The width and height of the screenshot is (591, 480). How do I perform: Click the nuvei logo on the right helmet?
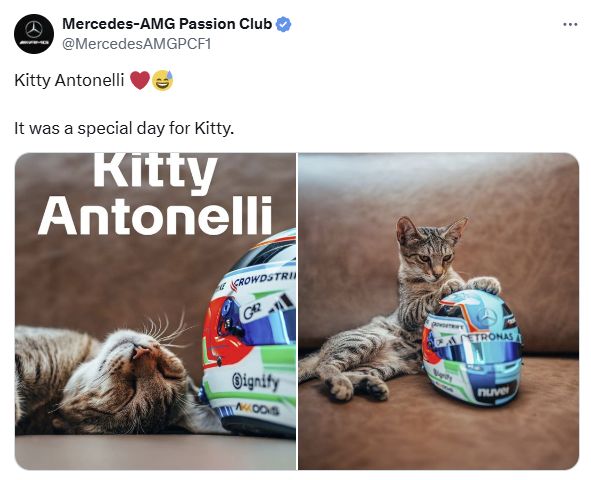click(x=493, y=391)
